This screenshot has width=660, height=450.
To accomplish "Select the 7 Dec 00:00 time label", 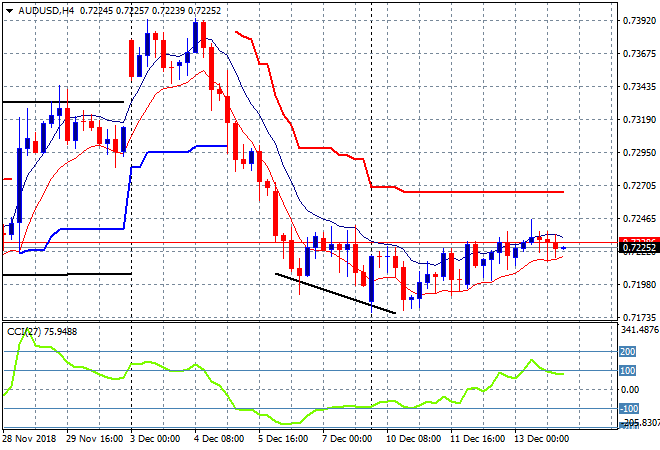I will click(347, 439).
